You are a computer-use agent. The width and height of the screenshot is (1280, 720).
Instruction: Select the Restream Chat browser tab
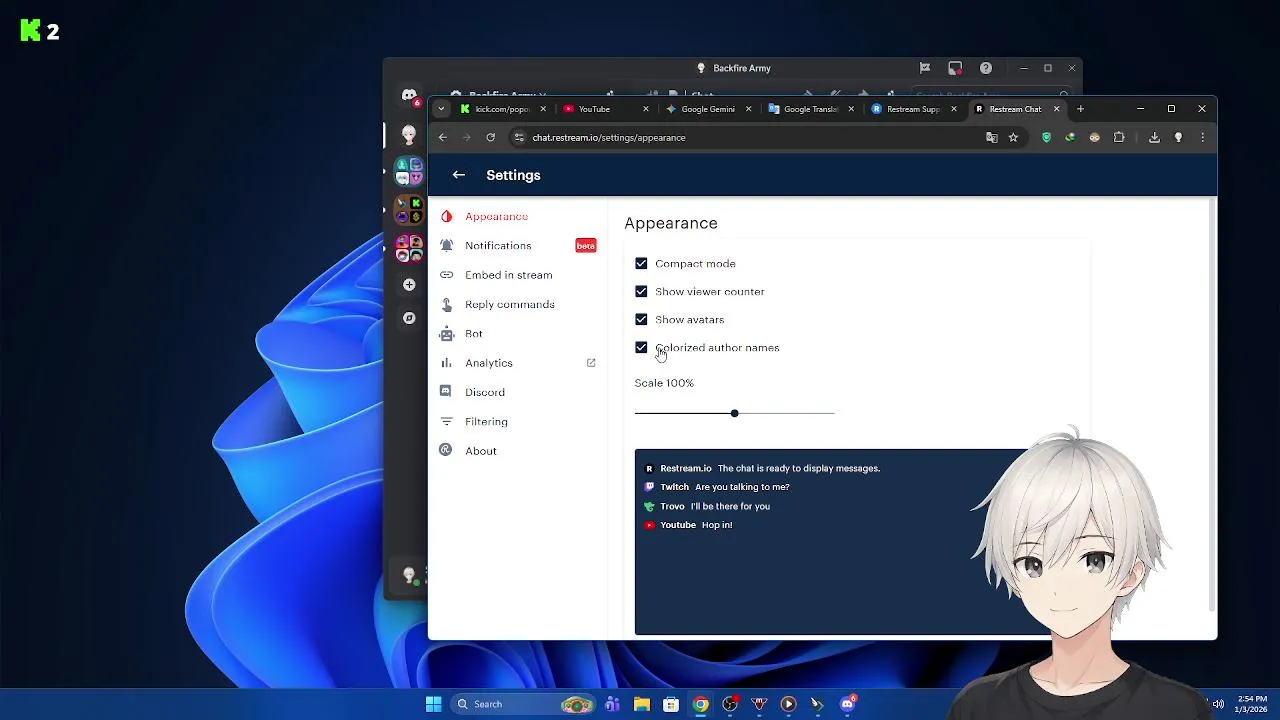pos(1016,109)
